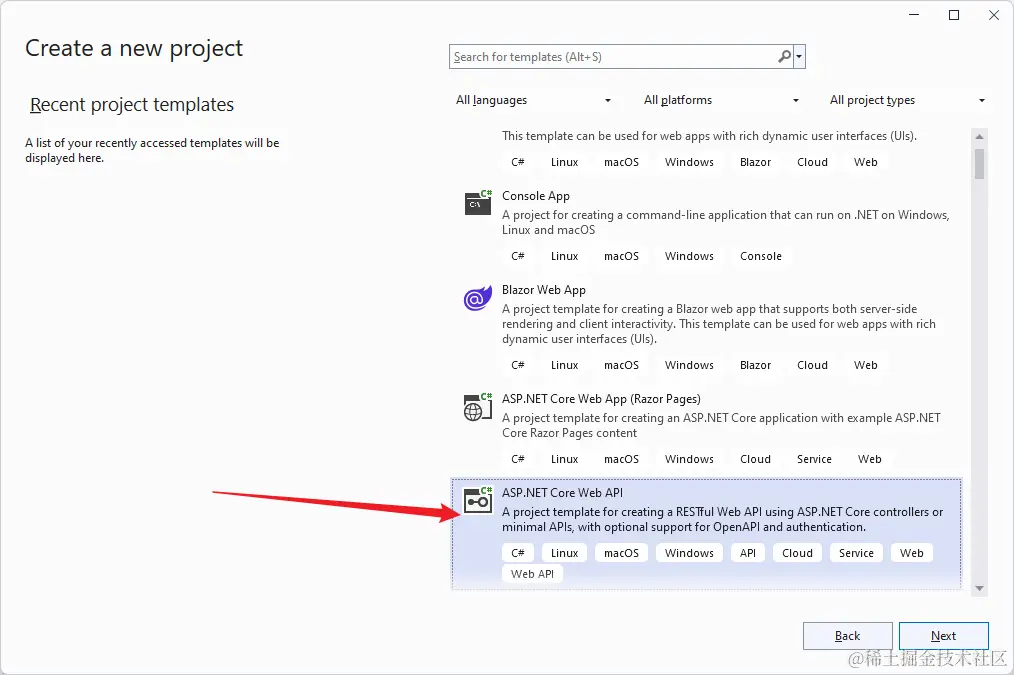
Task: Click the Console App description text
Action: [726, 222]
